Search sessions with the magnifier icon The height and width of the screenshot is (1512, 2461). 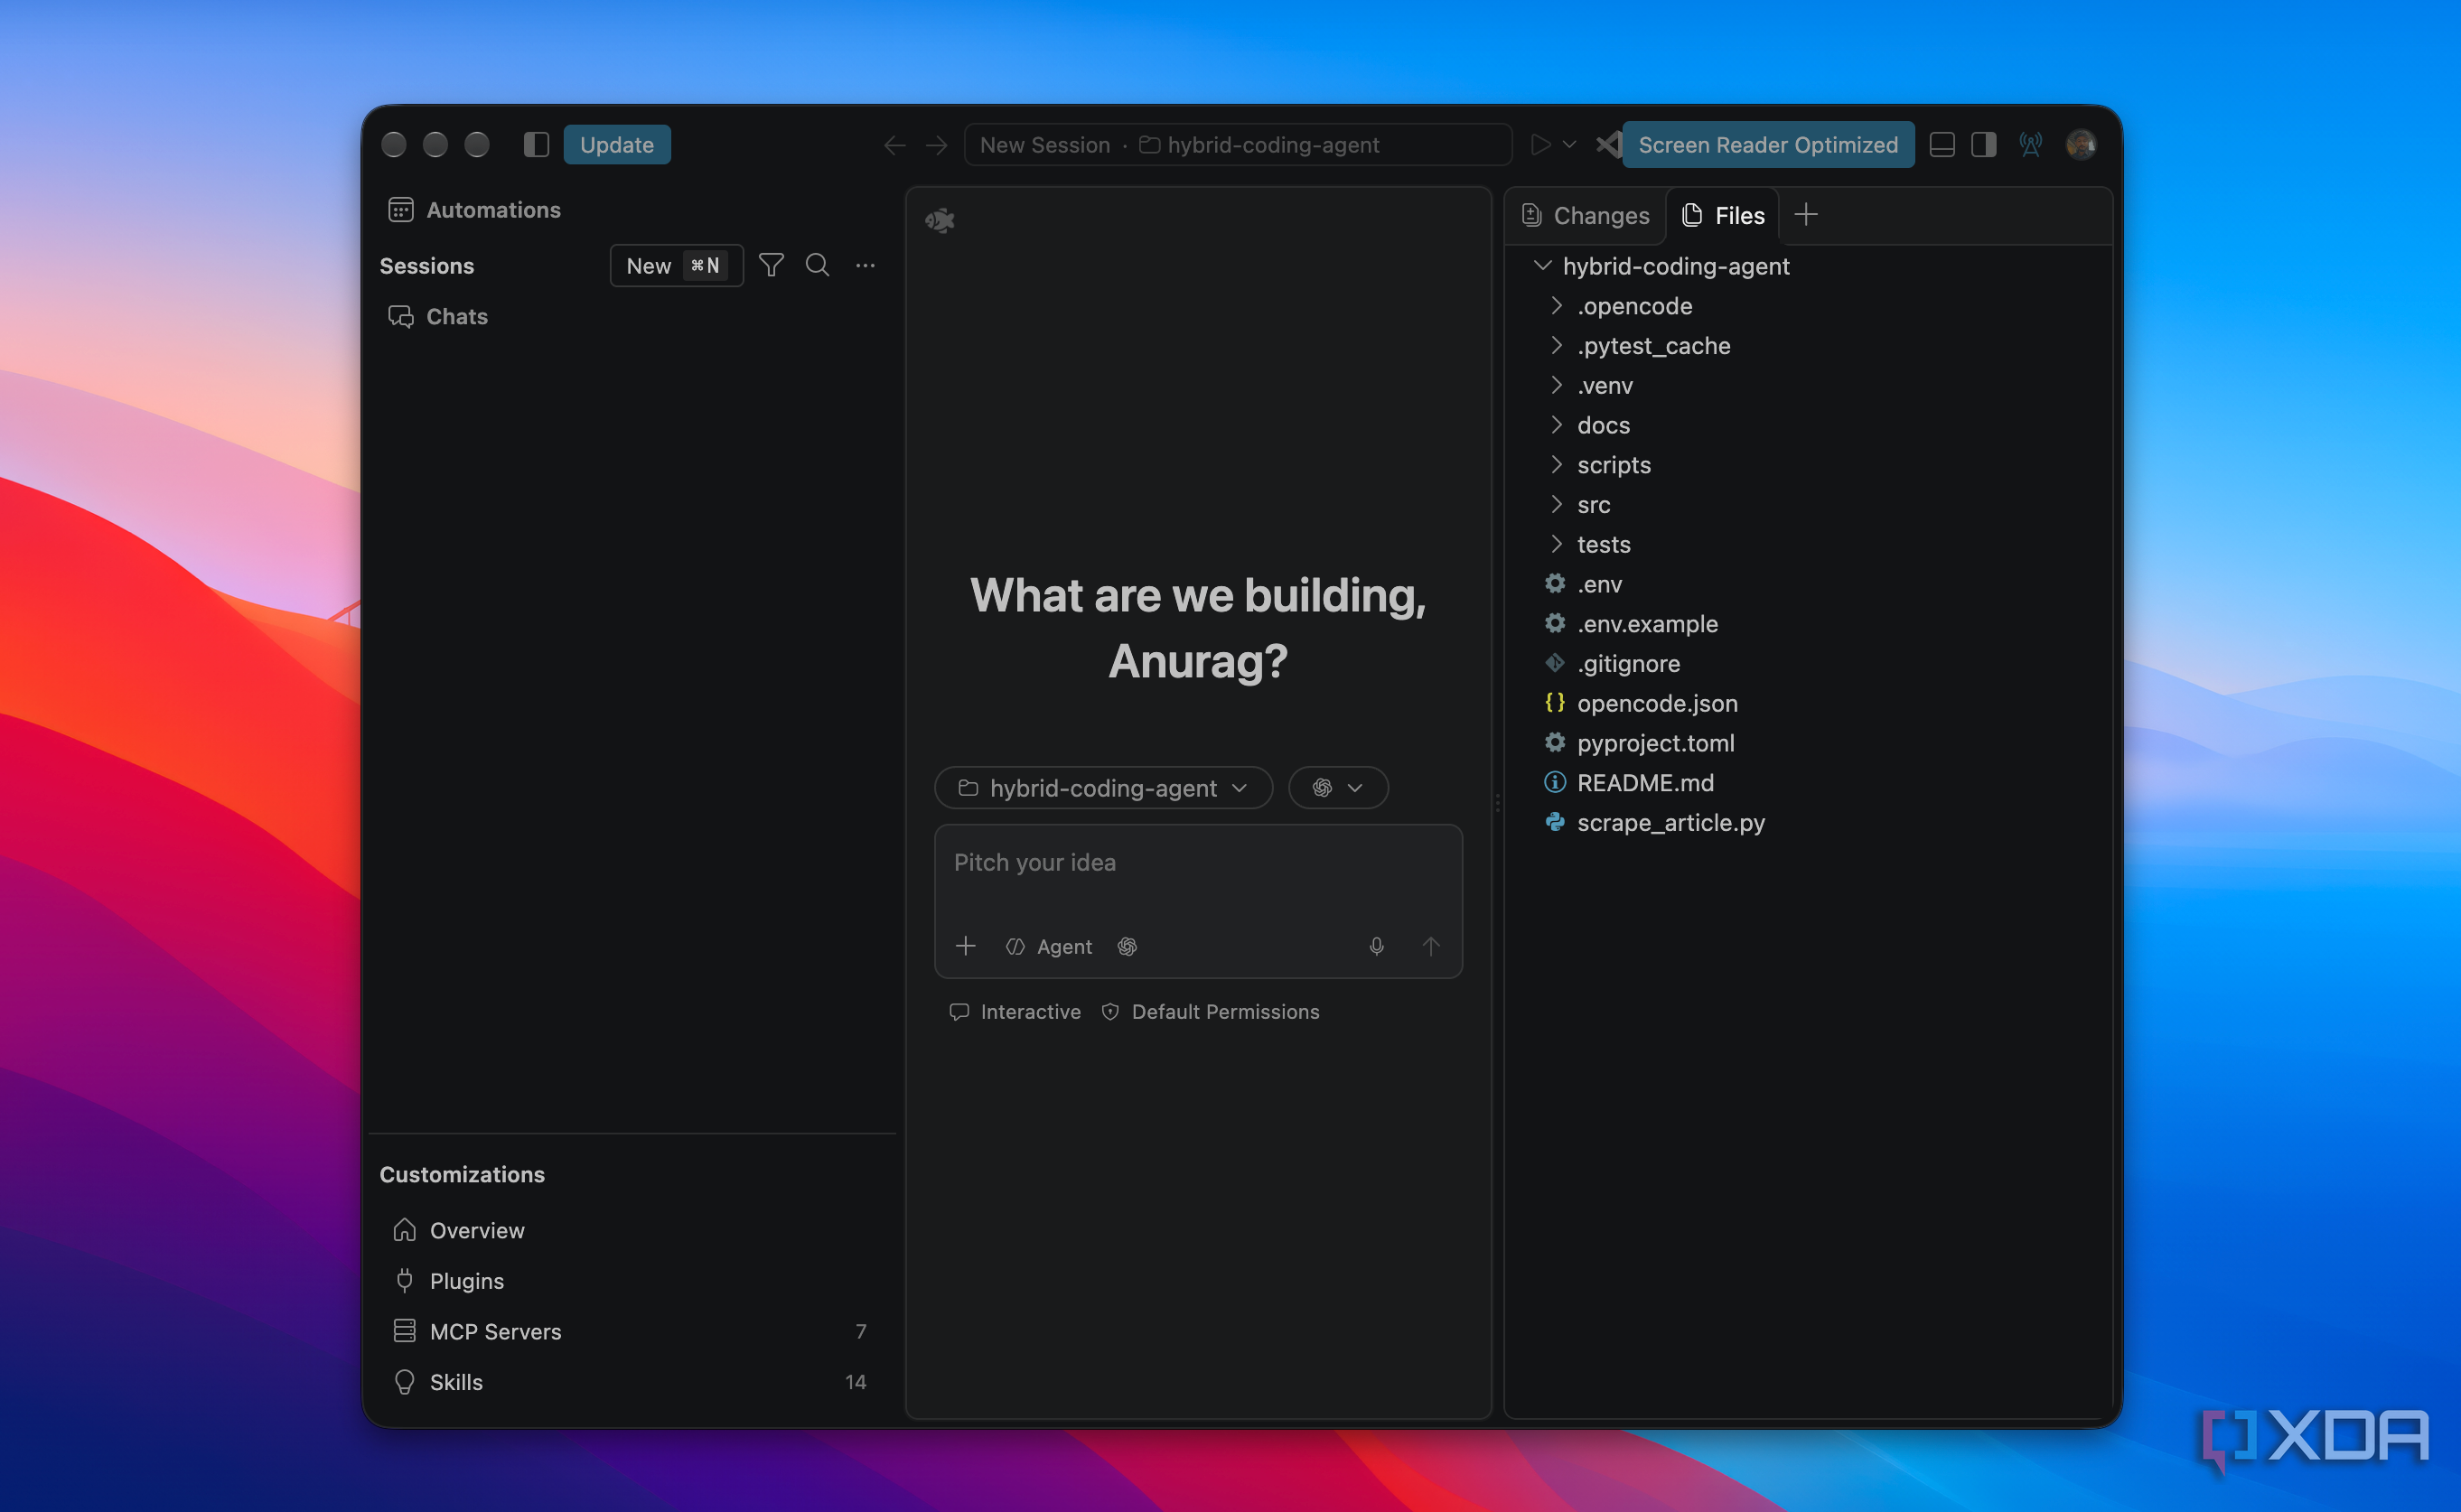[x=817, y=265]
